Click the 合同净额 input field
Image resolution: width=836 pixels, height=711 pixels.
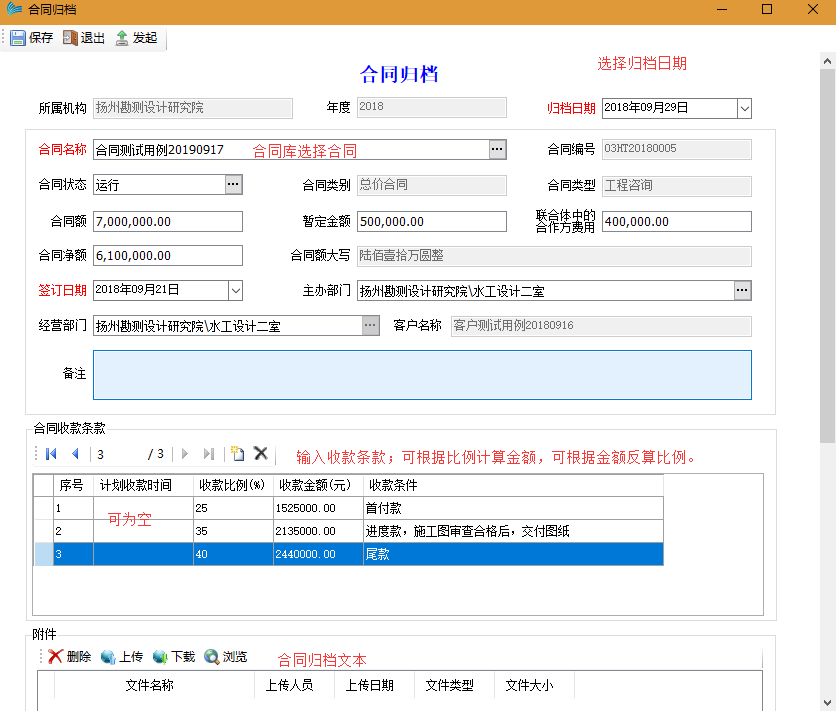click(168, 256)
